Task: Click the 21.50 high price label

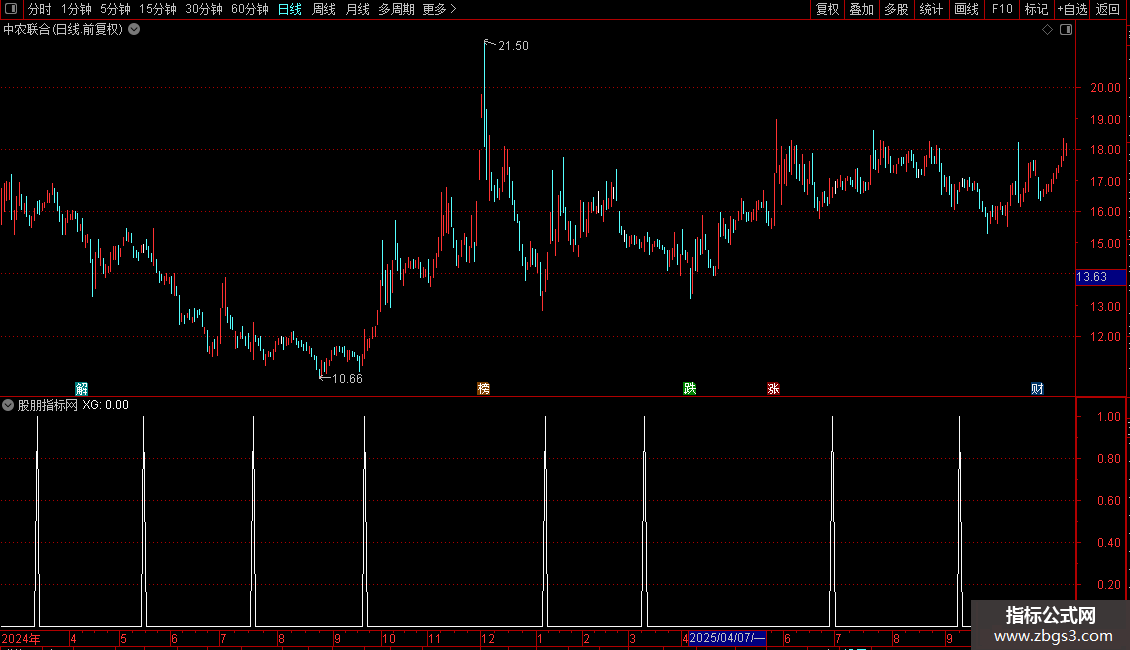Action: 513,46
